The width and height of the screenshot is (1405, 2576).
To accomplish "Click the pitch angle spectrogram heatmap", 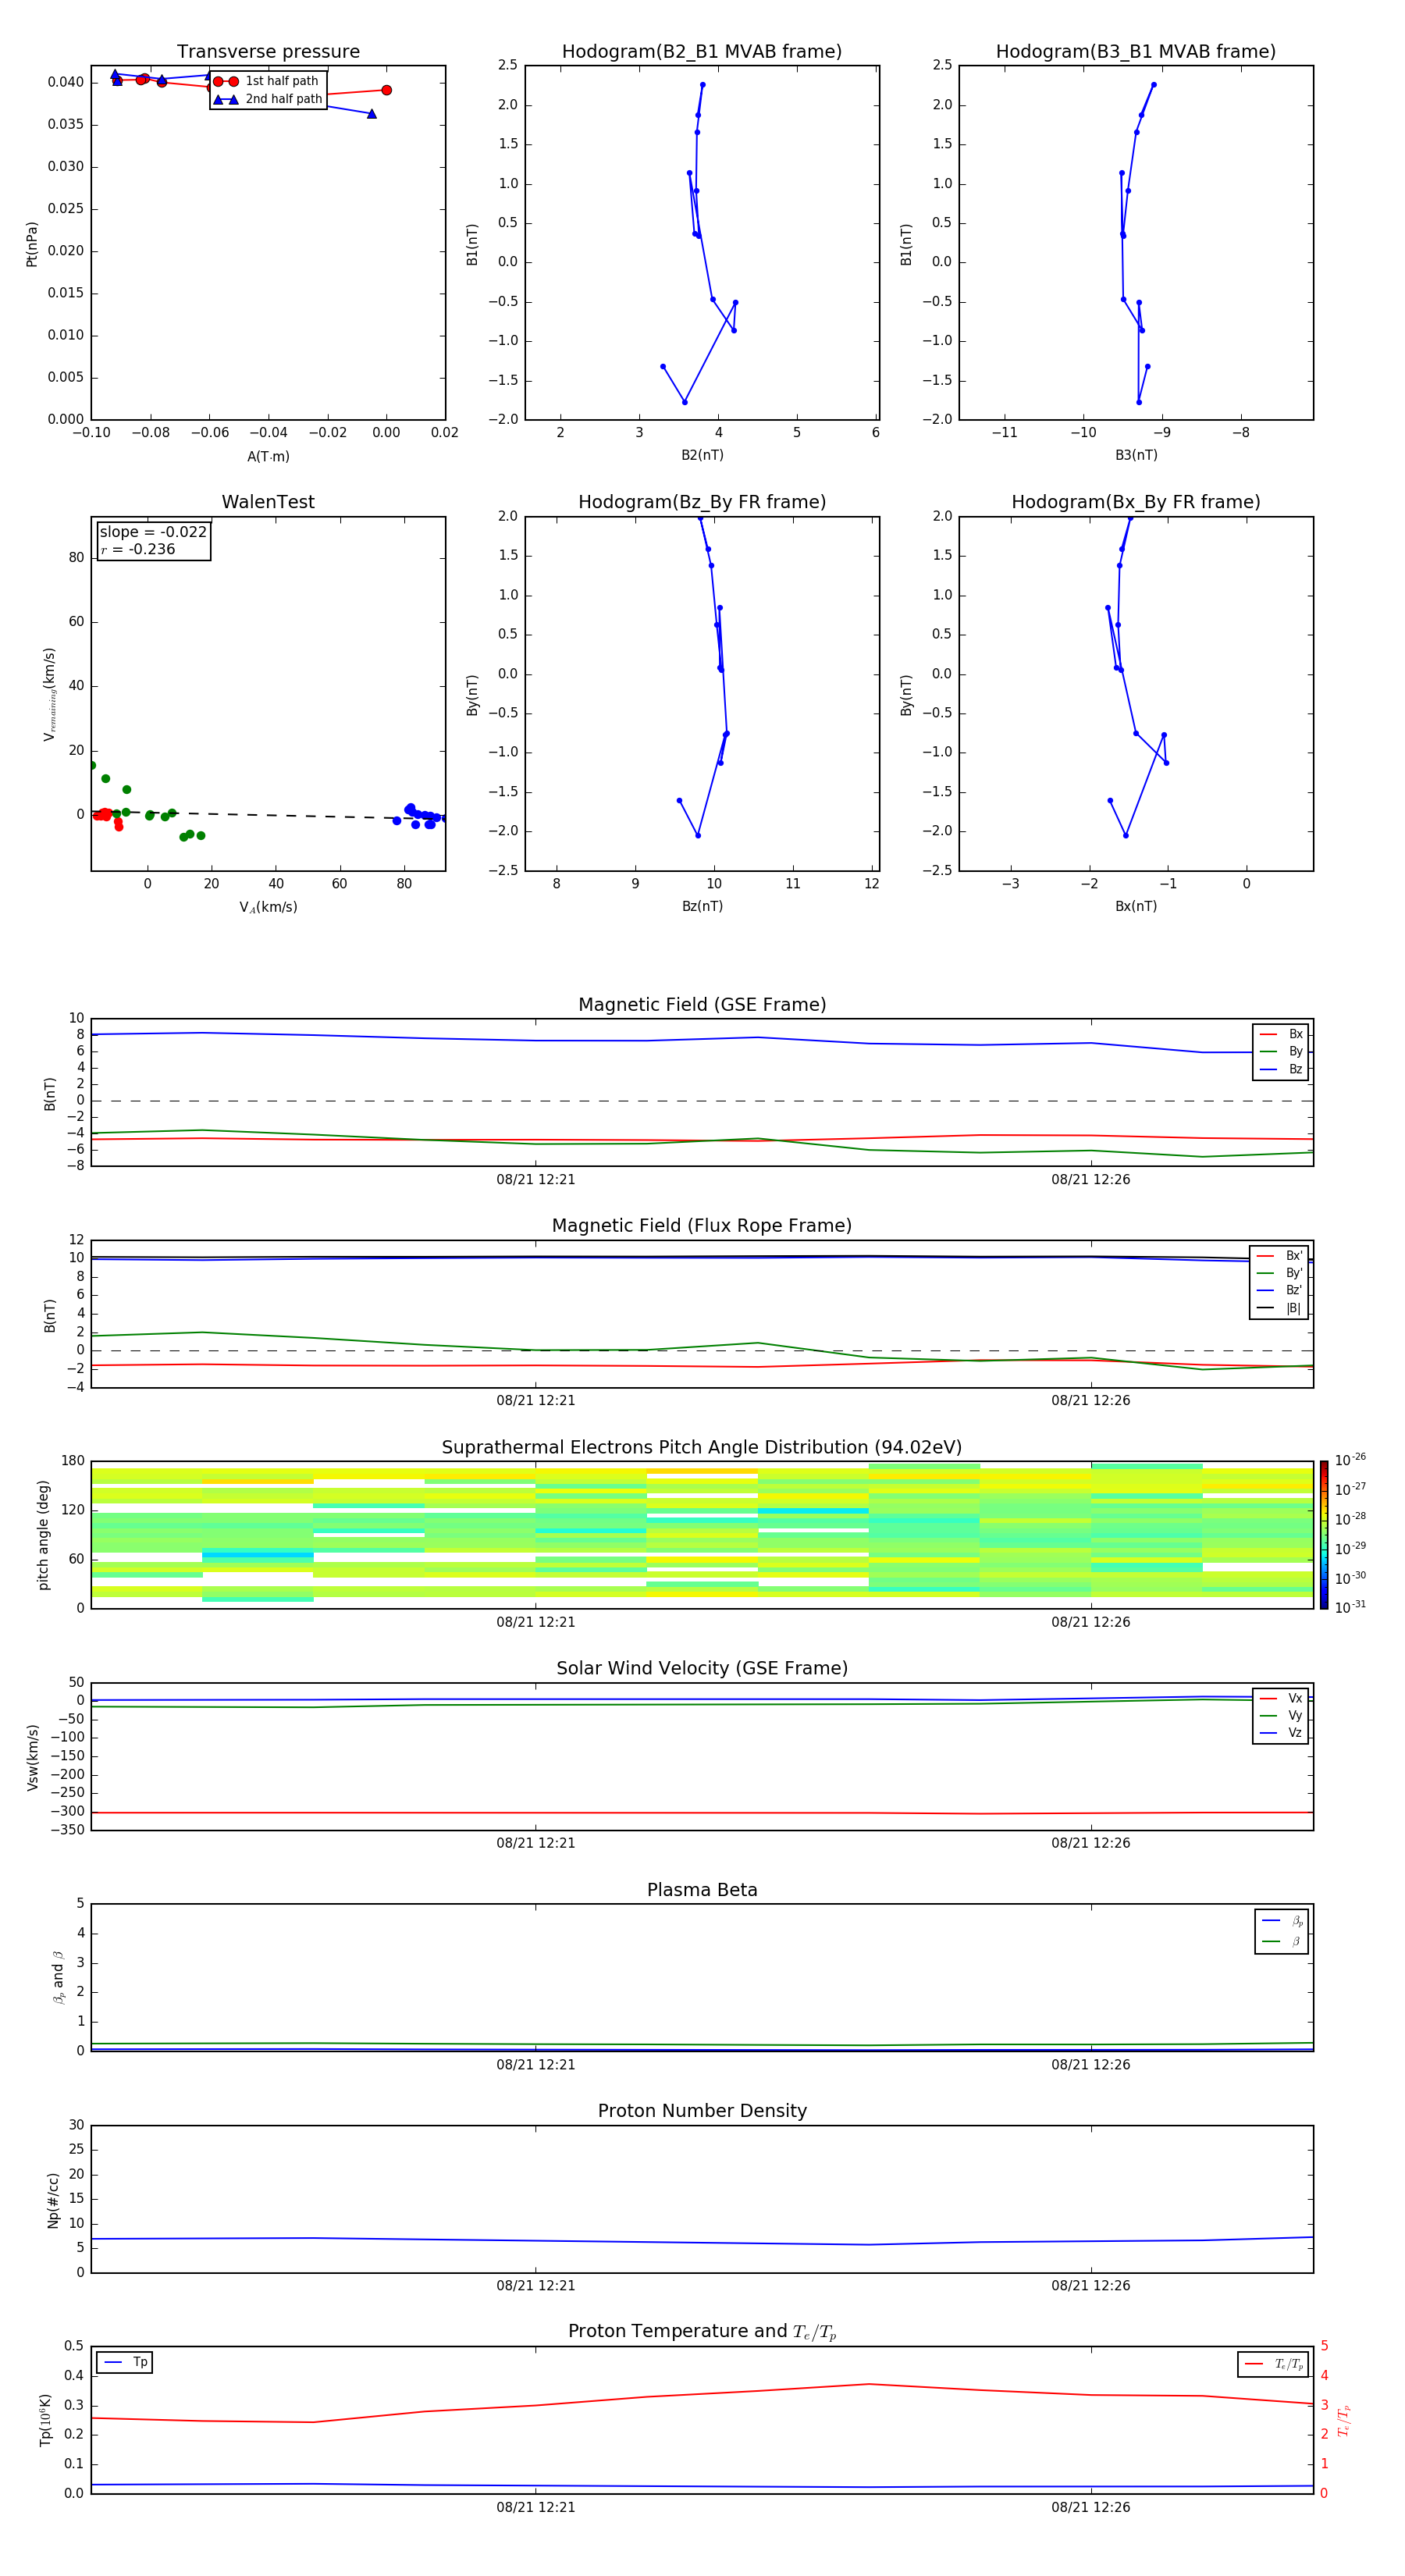I will tap(702, 1535).
